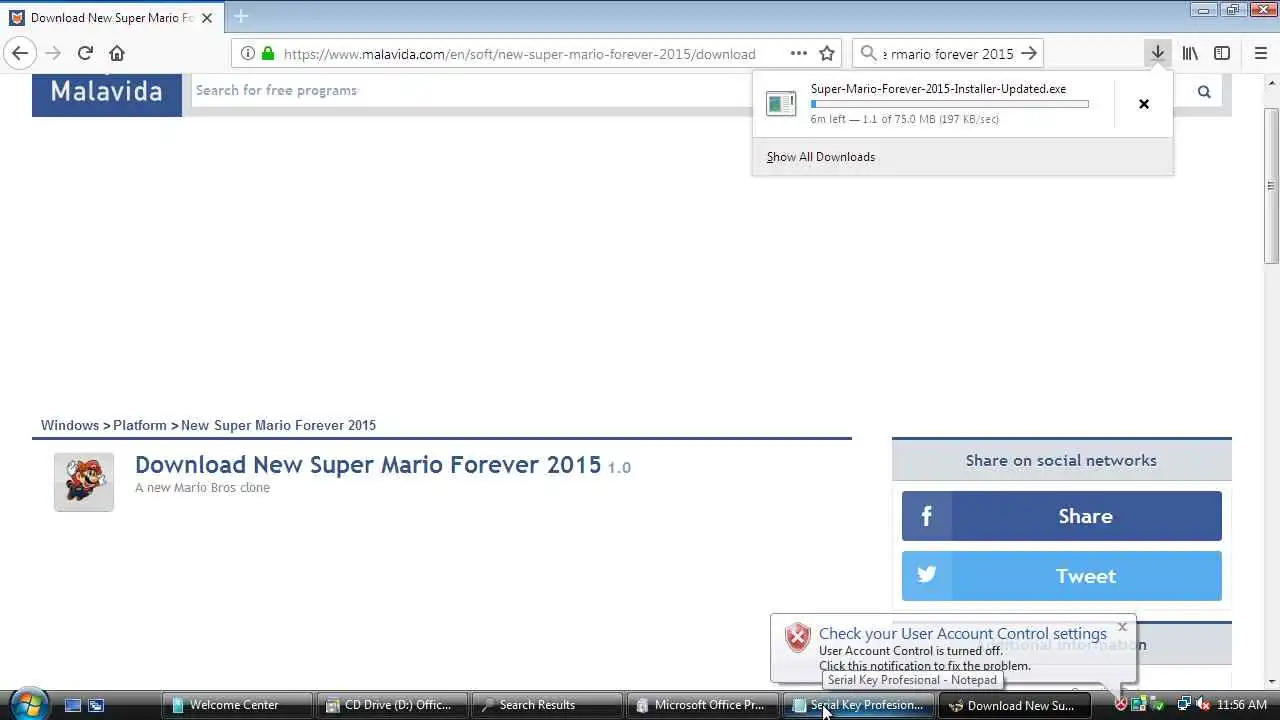1280x720 pixels.
Task: Cancel the Super Mario installer download
Action: [x=1144, y=104]
